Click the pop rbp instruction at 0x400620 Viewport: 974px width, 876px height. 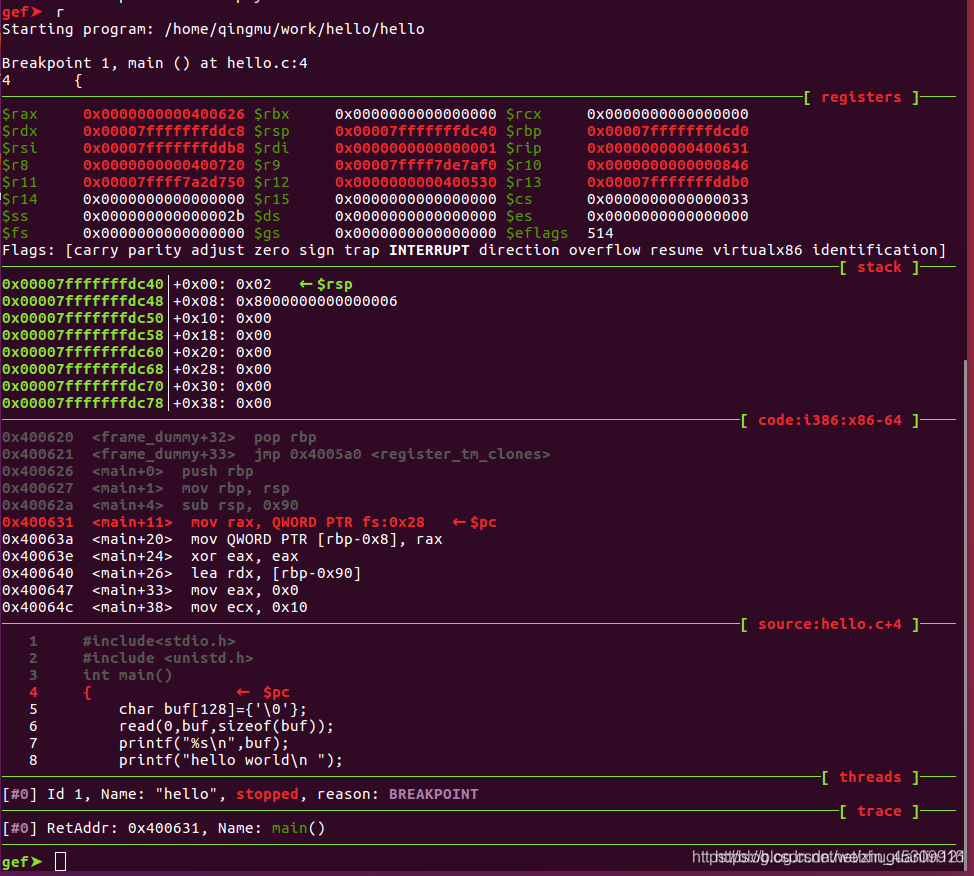pos(284,437)
